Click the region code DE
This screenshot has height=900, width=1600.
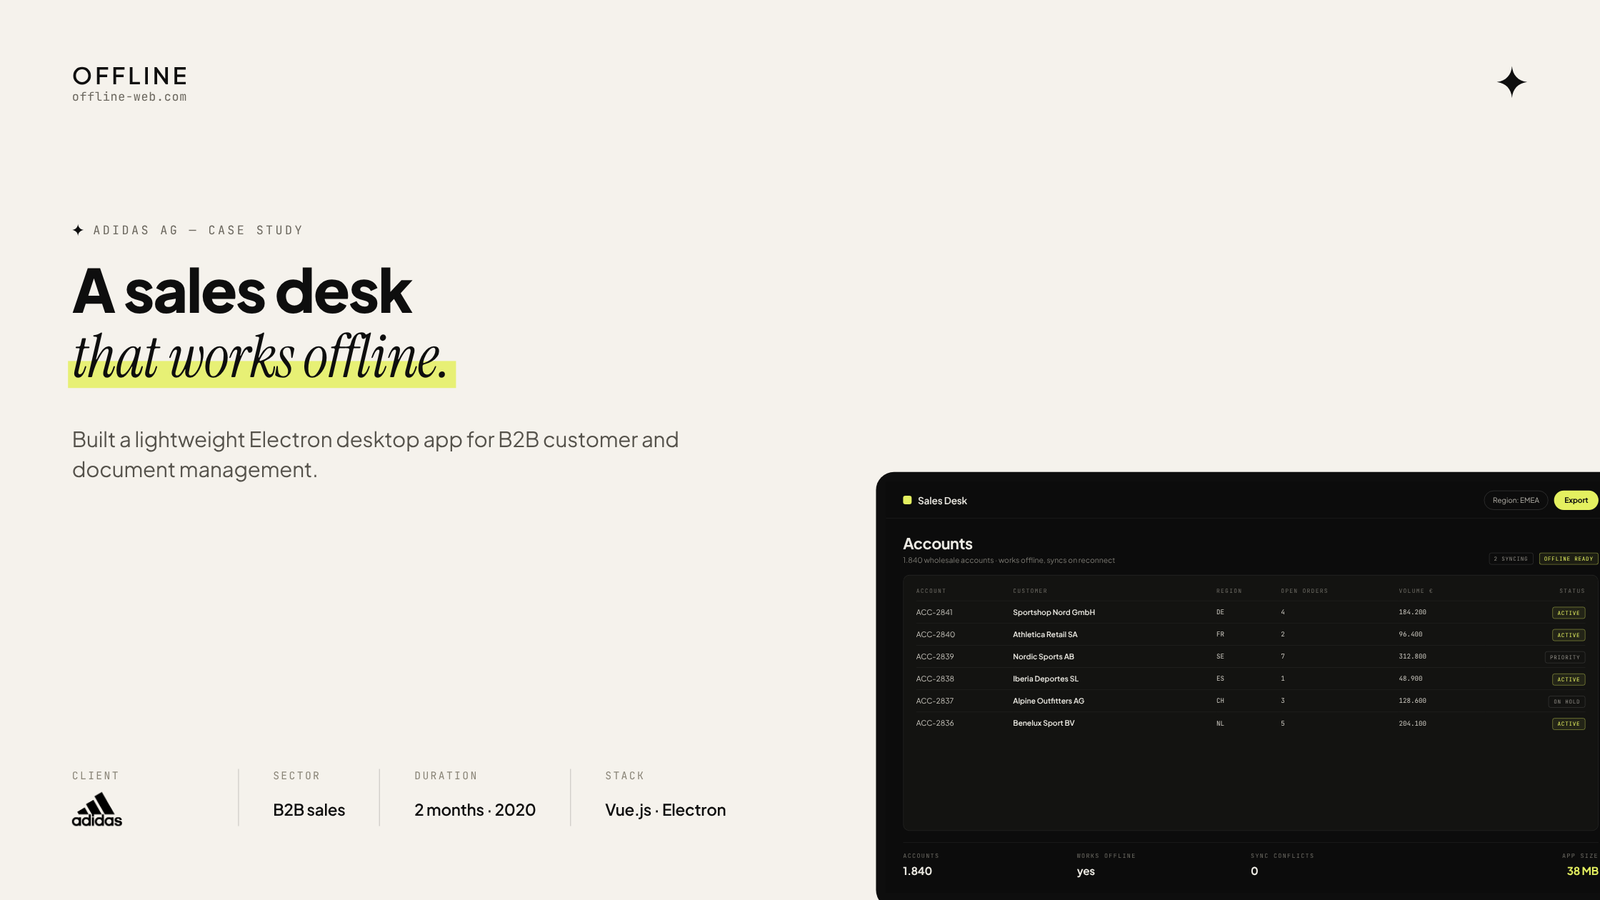pyautogui.click(x=1220, y=612)
